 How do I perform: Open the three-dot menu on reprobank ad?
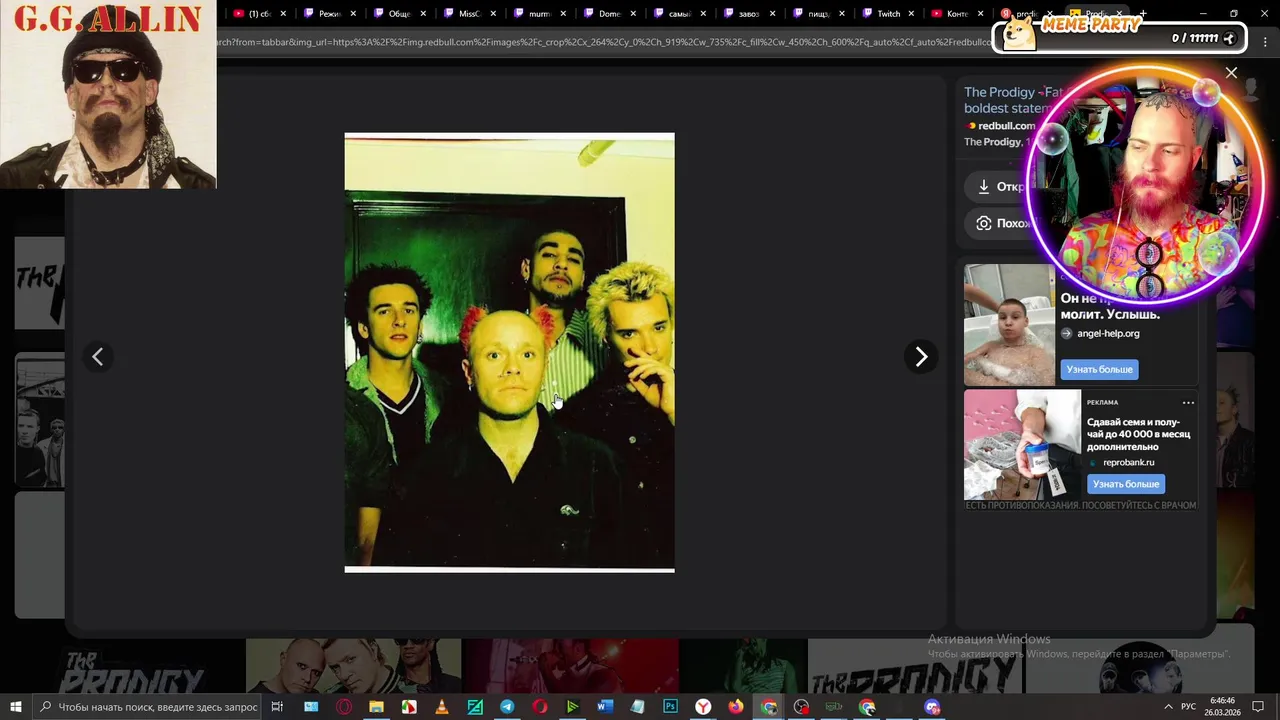point(1188,402)
